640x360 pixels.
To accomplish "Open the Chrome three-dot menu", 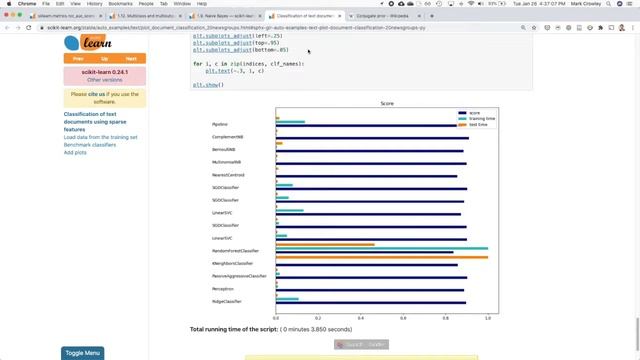I will click(x=633, y=28).
